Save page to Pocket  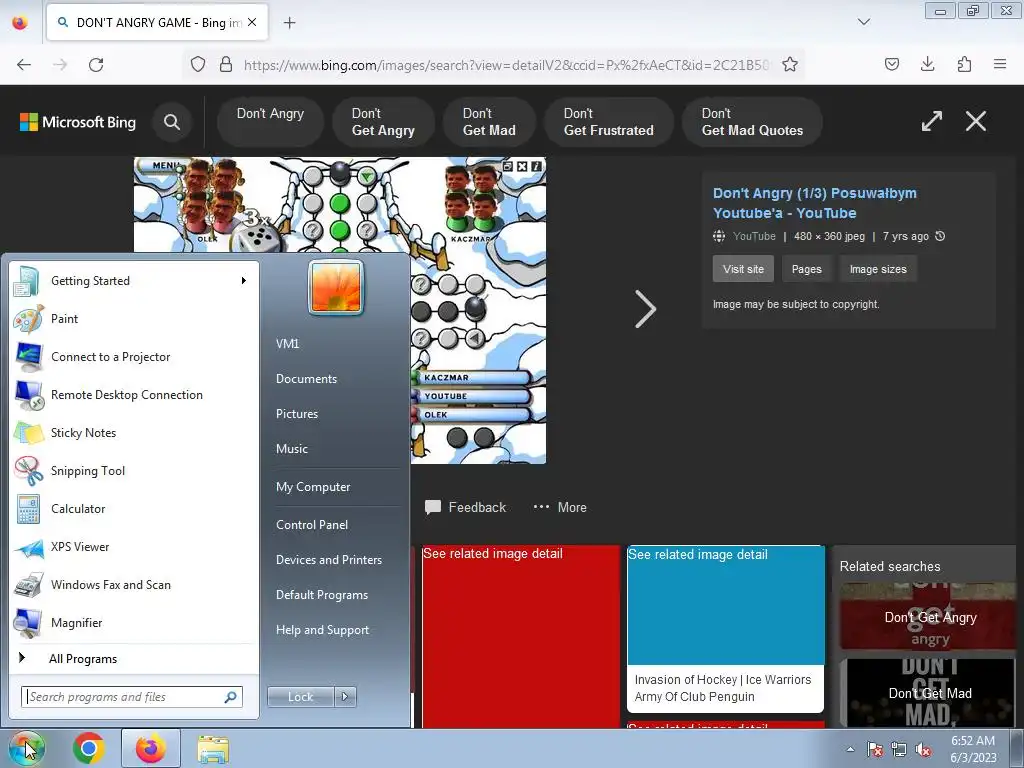click(891, 64)
